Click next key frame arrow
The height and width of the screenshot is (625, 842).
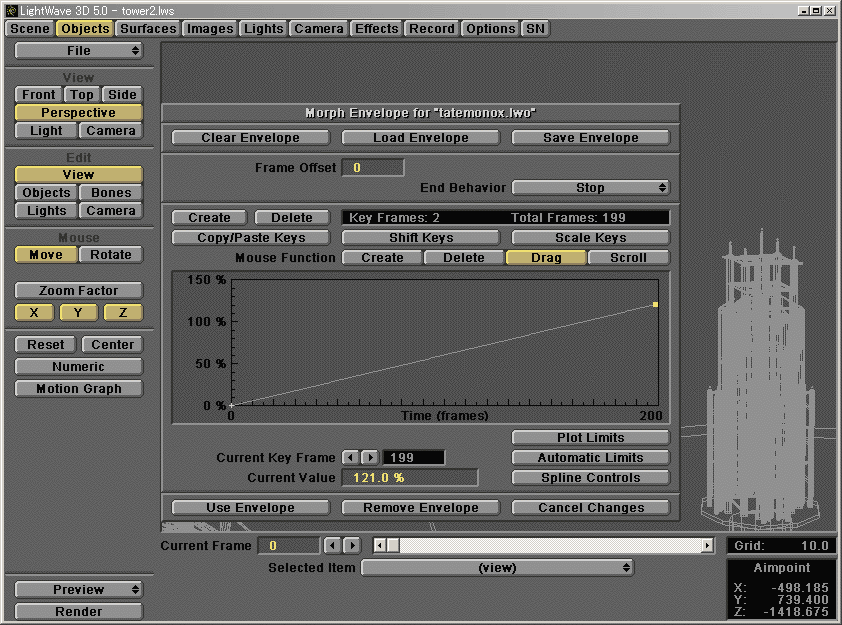[x=368, y=458]
